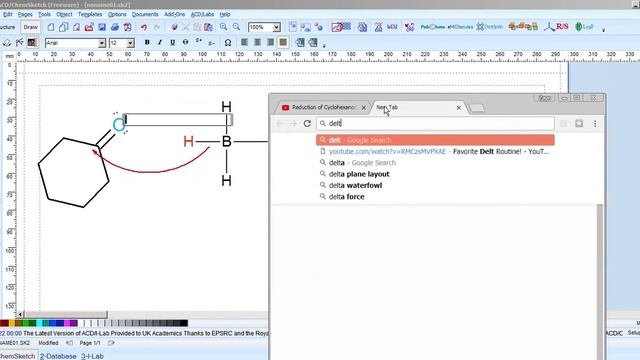
Task: Align text to the left
Action: [244, 42]
